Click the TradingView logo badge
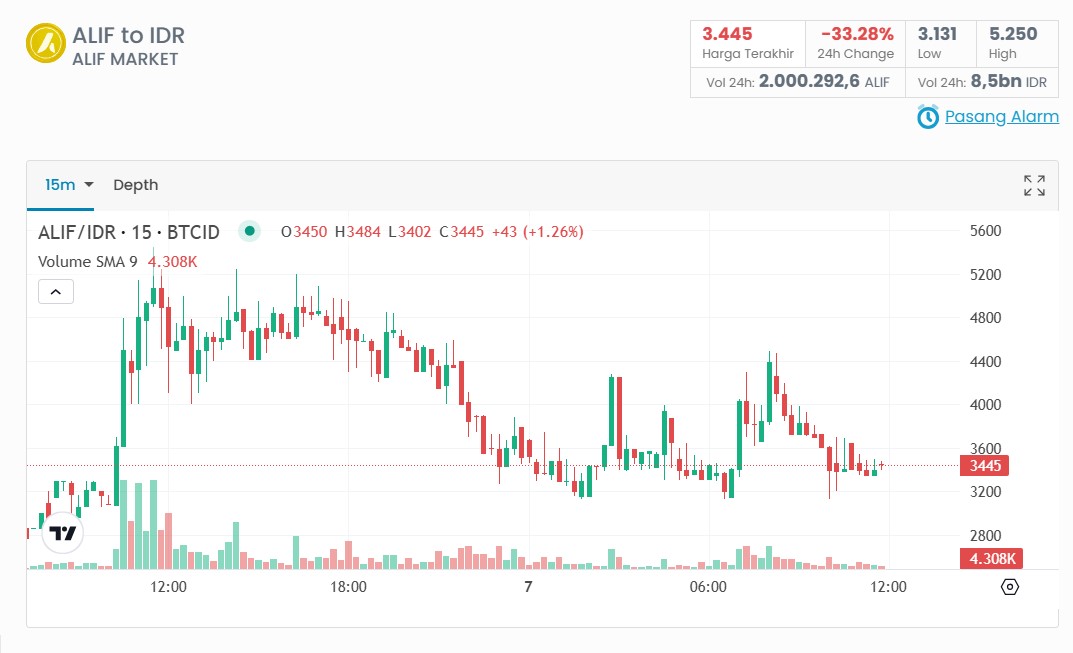The height and width of the screenshot is (653, 1073). tap(63, 533)
